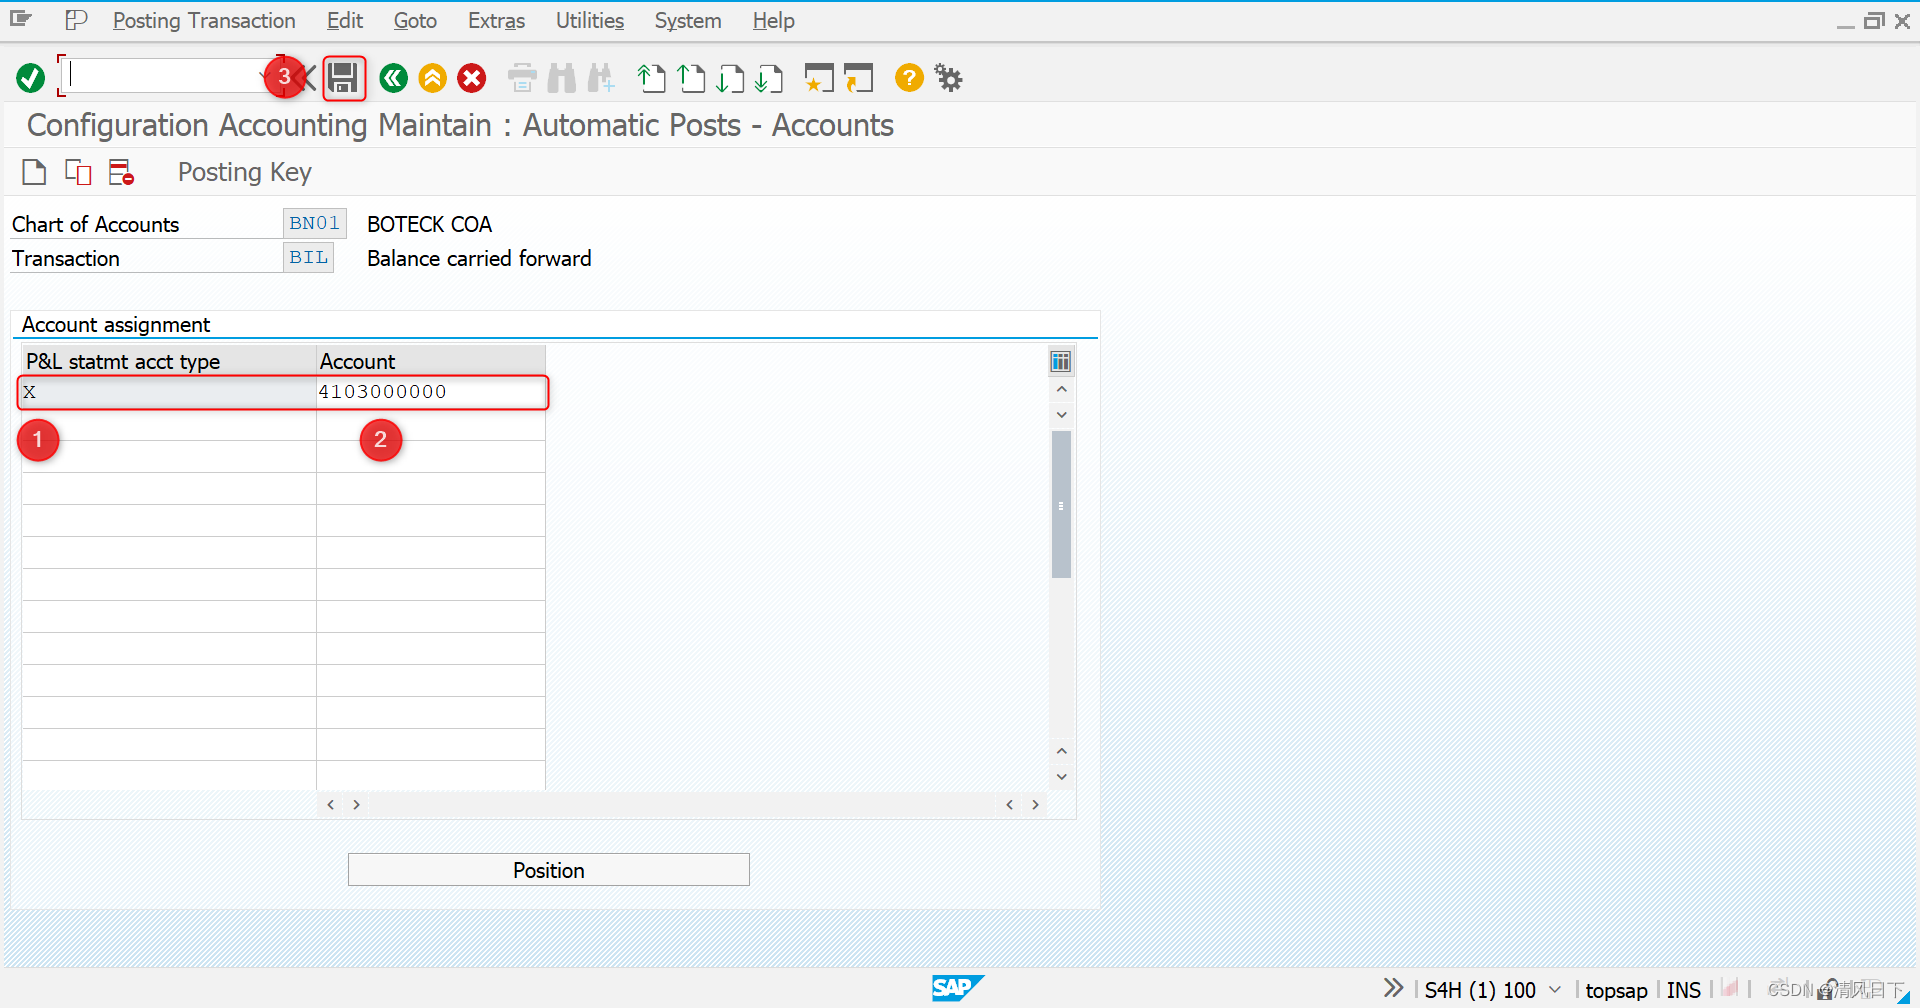Open the Goto menu
This screenshot has width=1920, height=1008.
[415, 21]
